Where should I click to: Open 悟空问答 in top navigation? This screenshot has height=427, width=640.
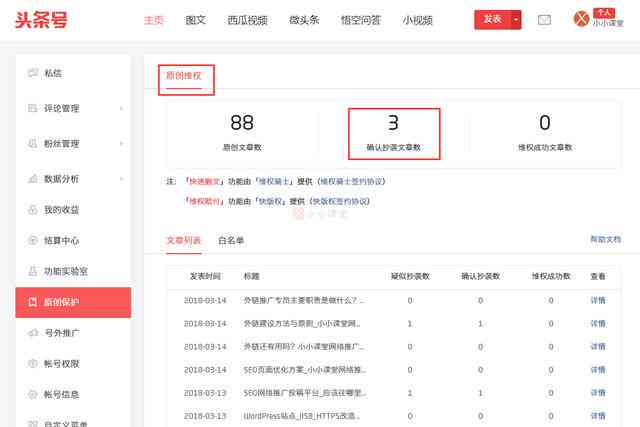coord(361,20)
